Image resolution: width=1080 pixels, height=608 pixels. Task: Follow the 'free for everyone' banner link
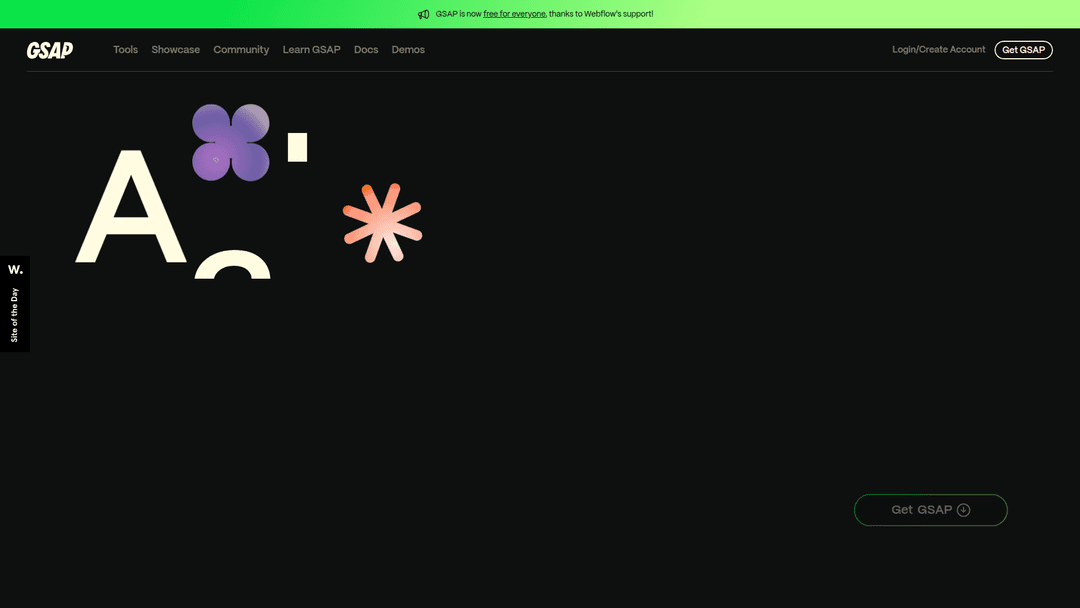tap(514, 14)
